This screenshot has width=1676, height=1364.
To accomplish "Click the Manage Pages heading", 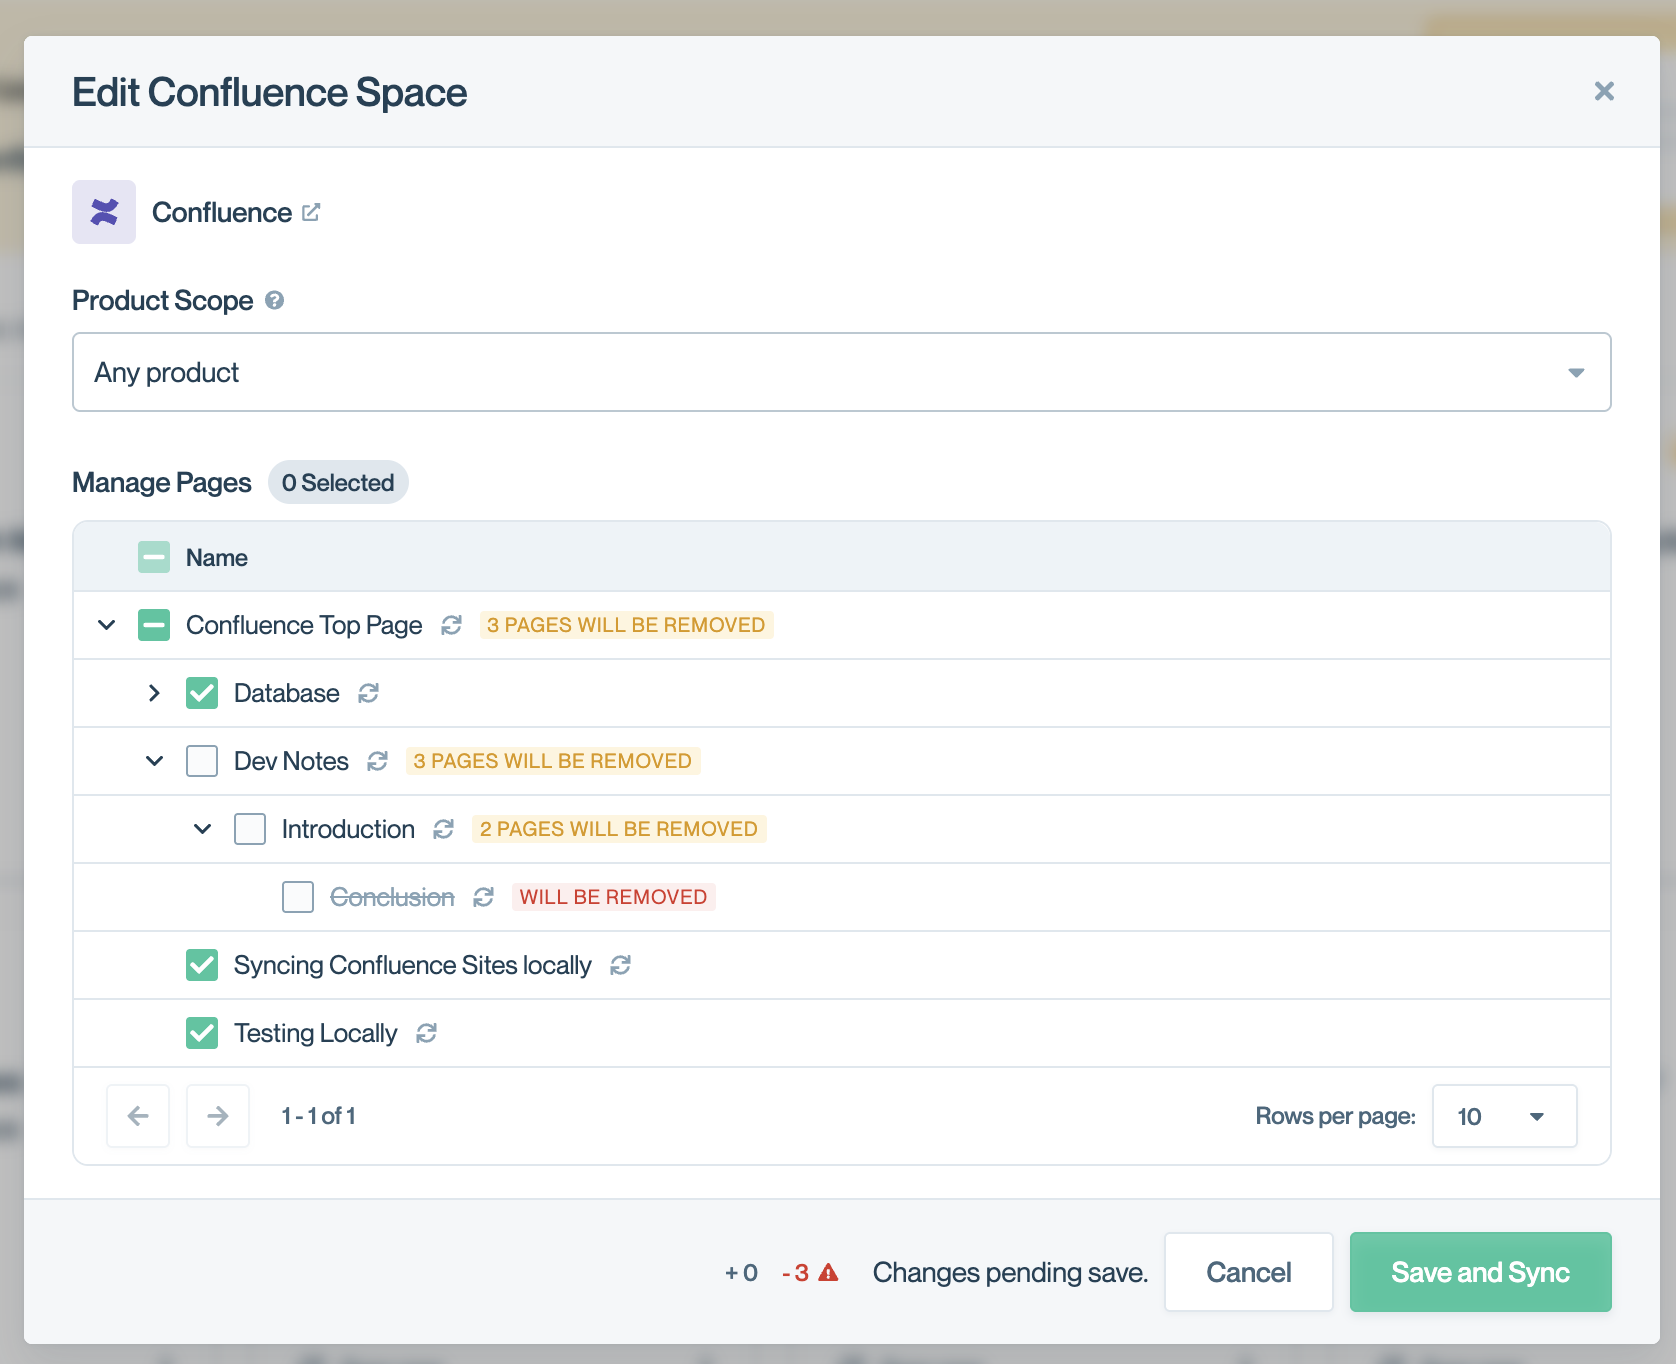I will coord(162,482).
